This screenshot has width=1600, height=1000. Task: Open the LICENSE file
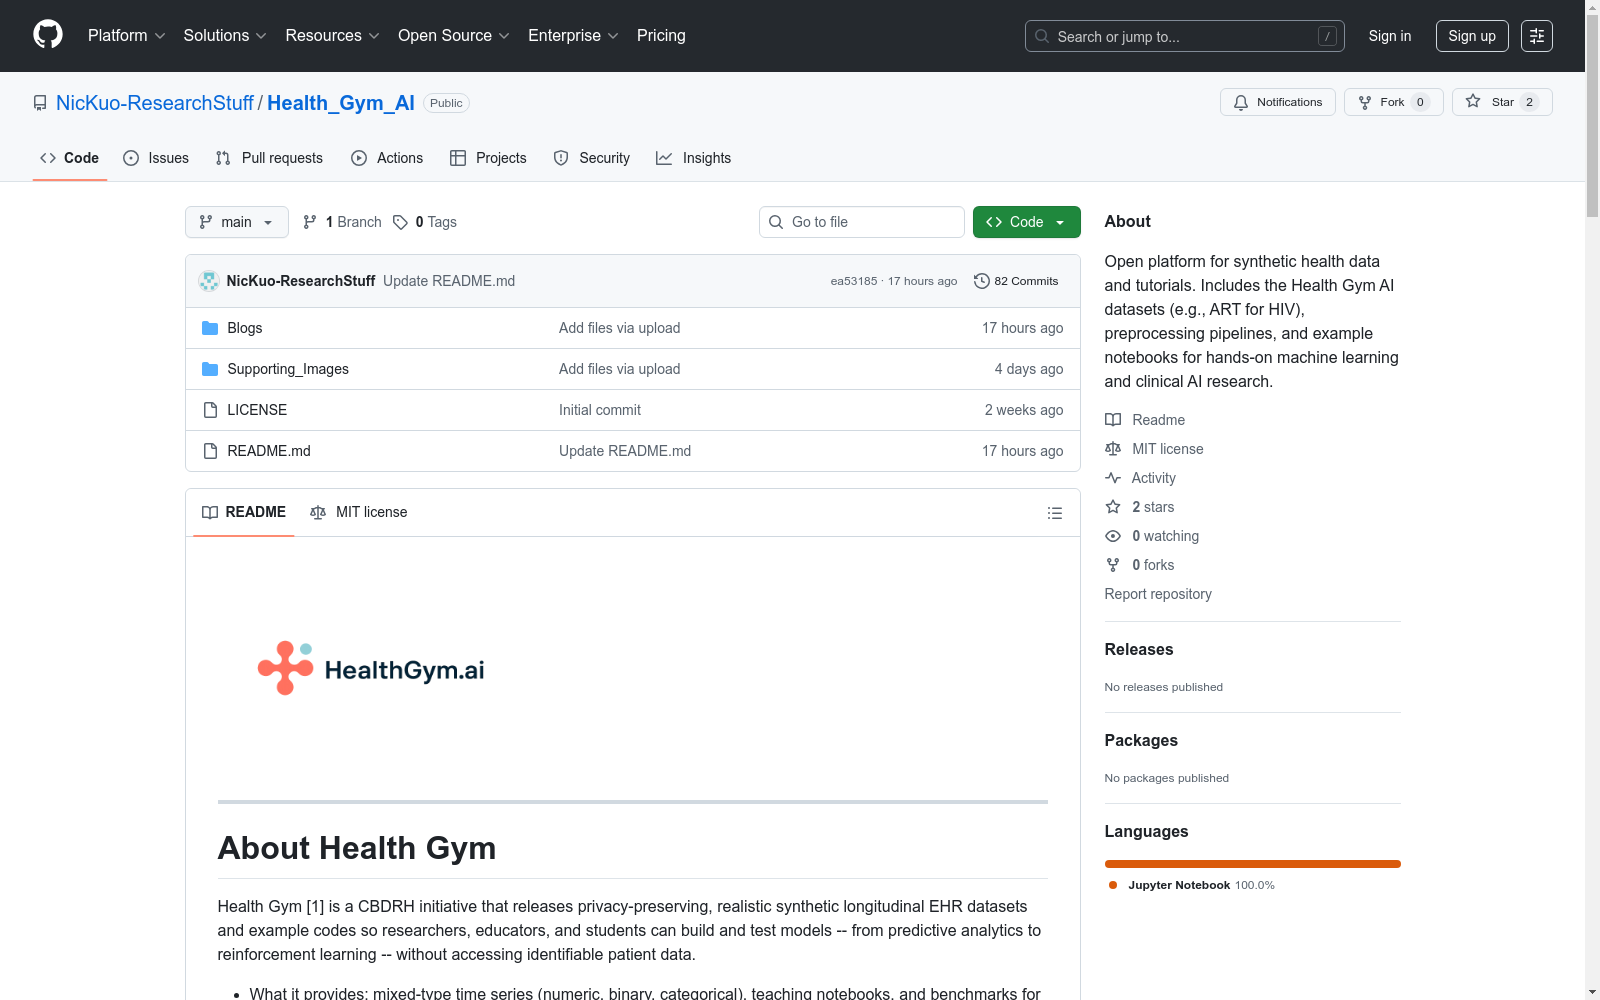pyautogui.click(x=257, y=410)
